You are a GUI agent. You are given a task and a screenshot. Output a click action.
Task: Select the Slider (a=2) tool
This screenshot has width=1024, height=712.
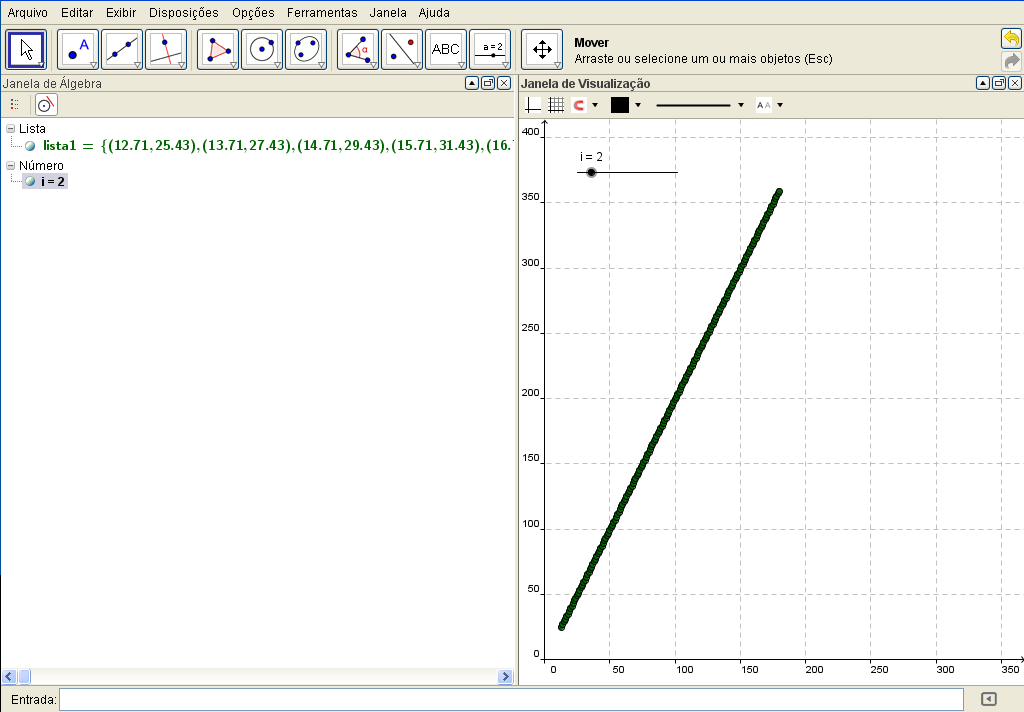pos(490,49)
